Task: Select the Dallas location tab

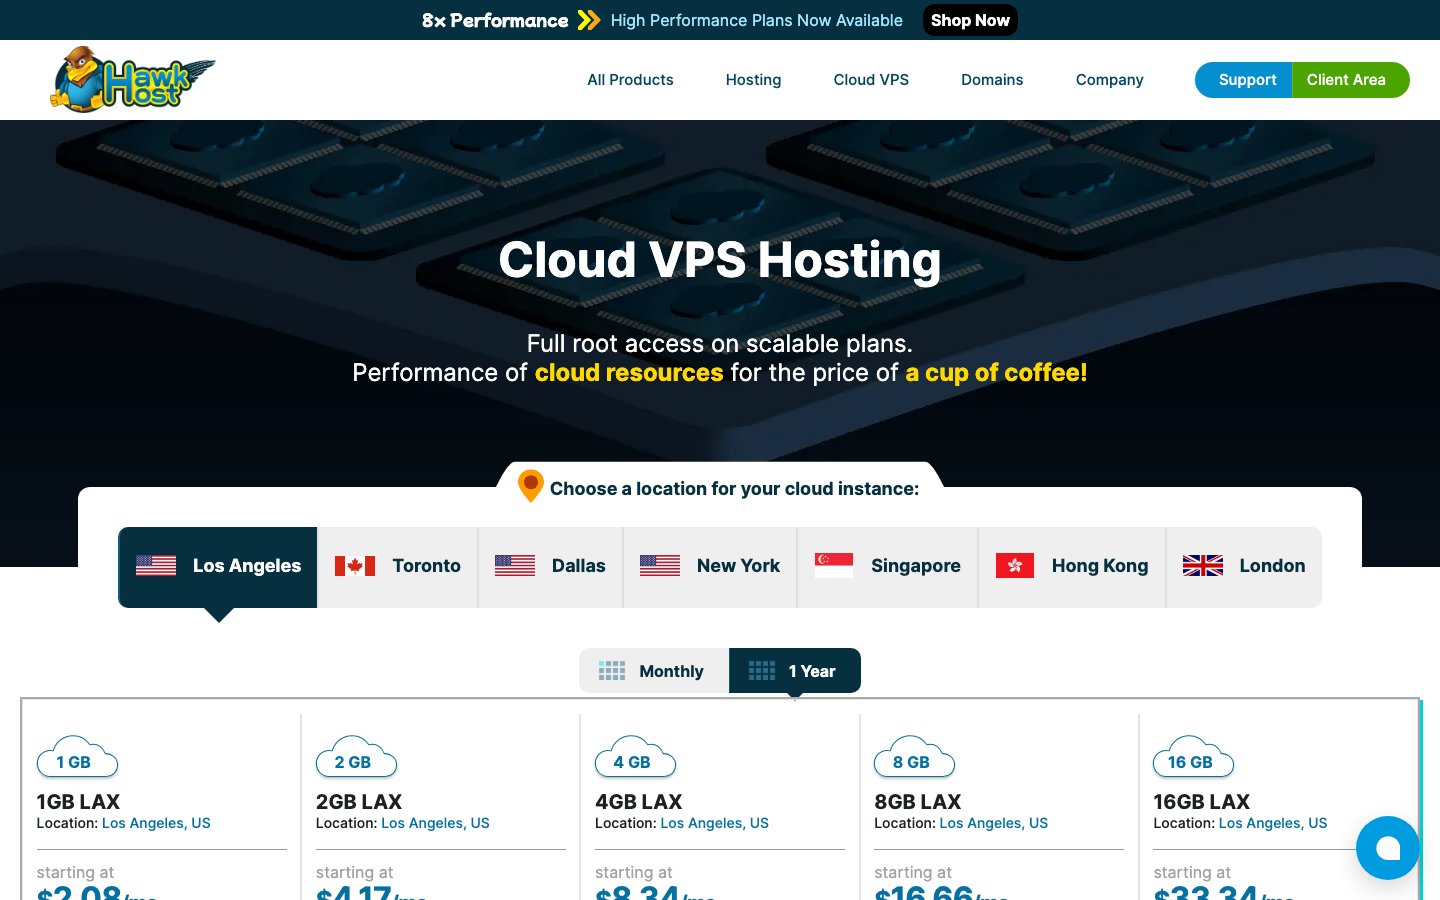Action: point(551,567)
